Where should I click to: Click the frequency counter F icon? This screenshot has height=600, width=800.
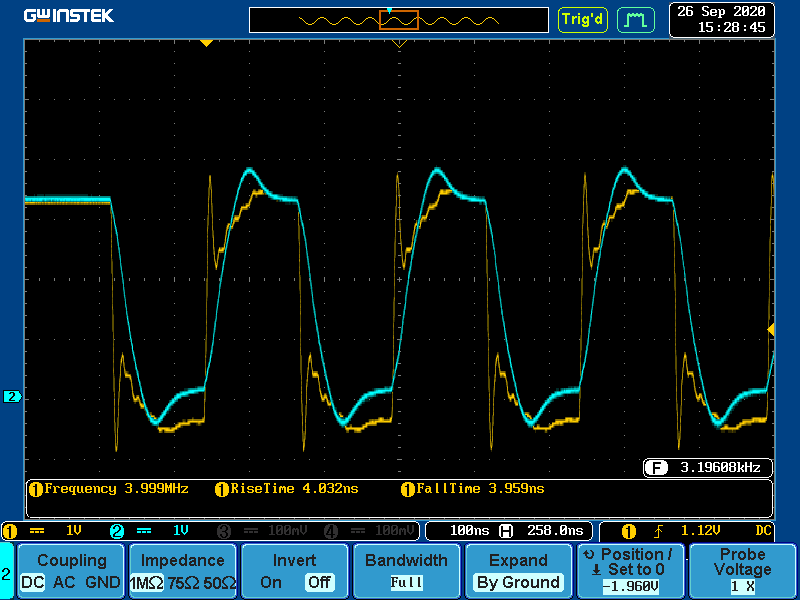click(x=656, y=467)
